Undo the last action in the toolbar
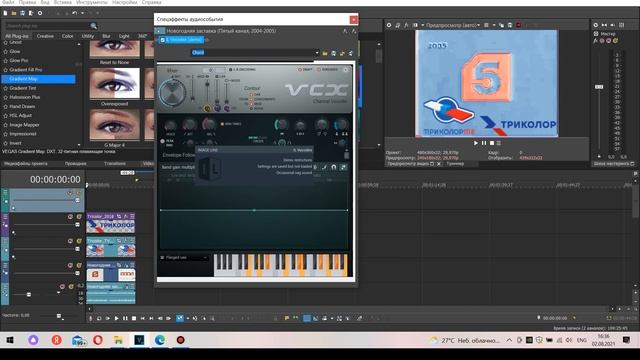The image size is (640, 360). point(75,13)
